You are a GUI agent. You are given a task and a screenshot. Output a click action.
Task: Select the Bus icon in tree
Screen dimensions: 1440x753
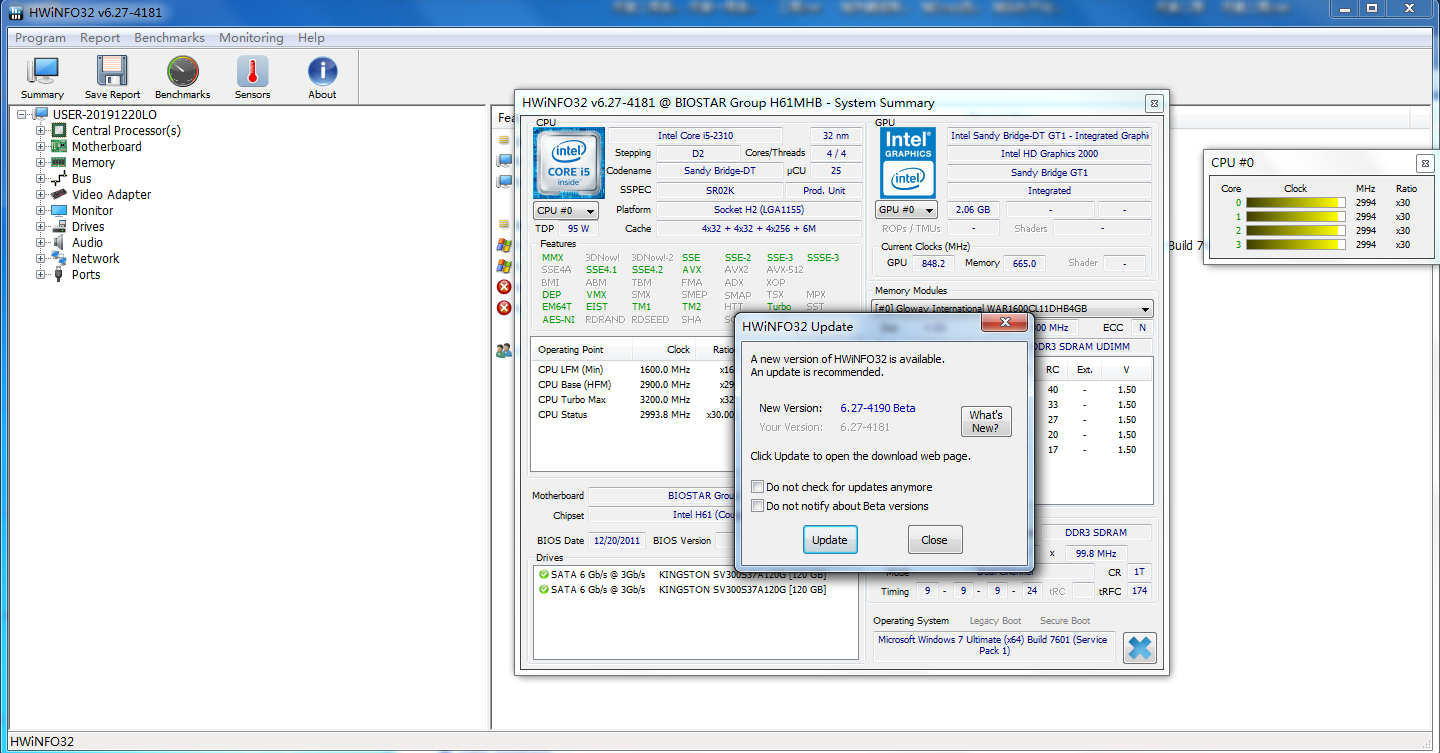click(59, 178)
